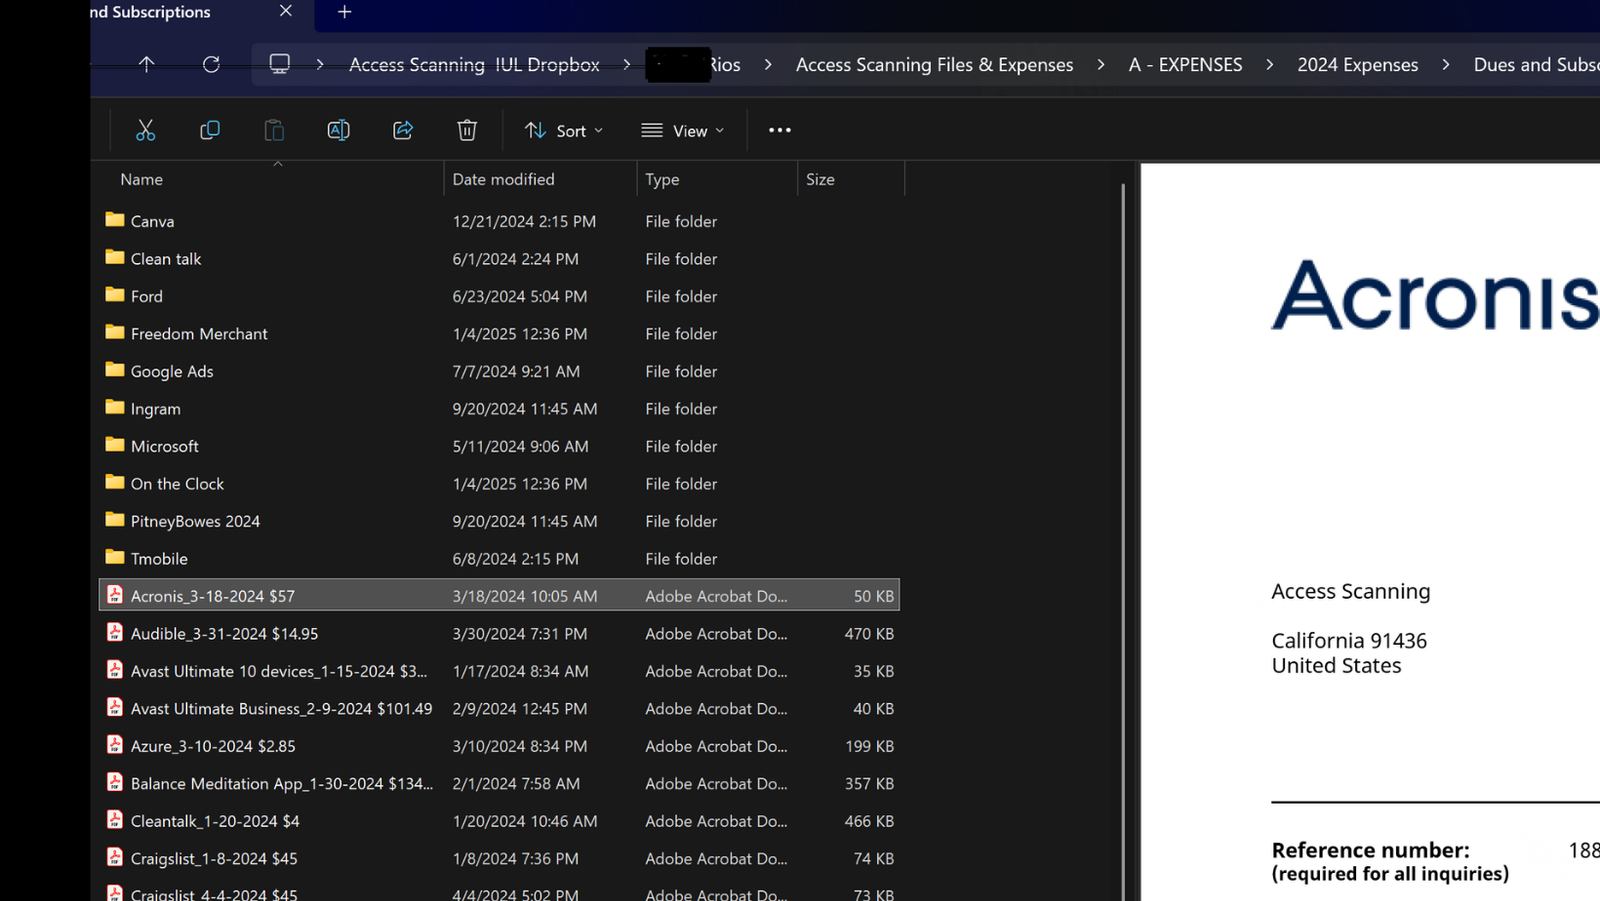Expand chevron after 2024 Expenses breadcrumb
The height and width of the screenshot is (901, 1600).
(1446, 64)
